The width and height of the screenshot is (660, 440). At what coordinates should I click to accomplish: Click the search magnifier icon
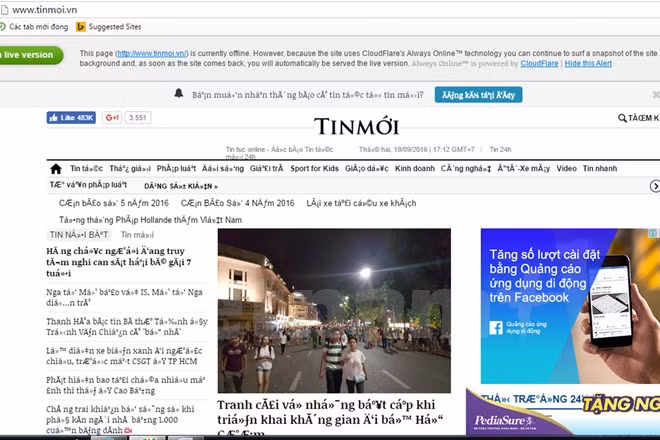[x=622, y=118]
